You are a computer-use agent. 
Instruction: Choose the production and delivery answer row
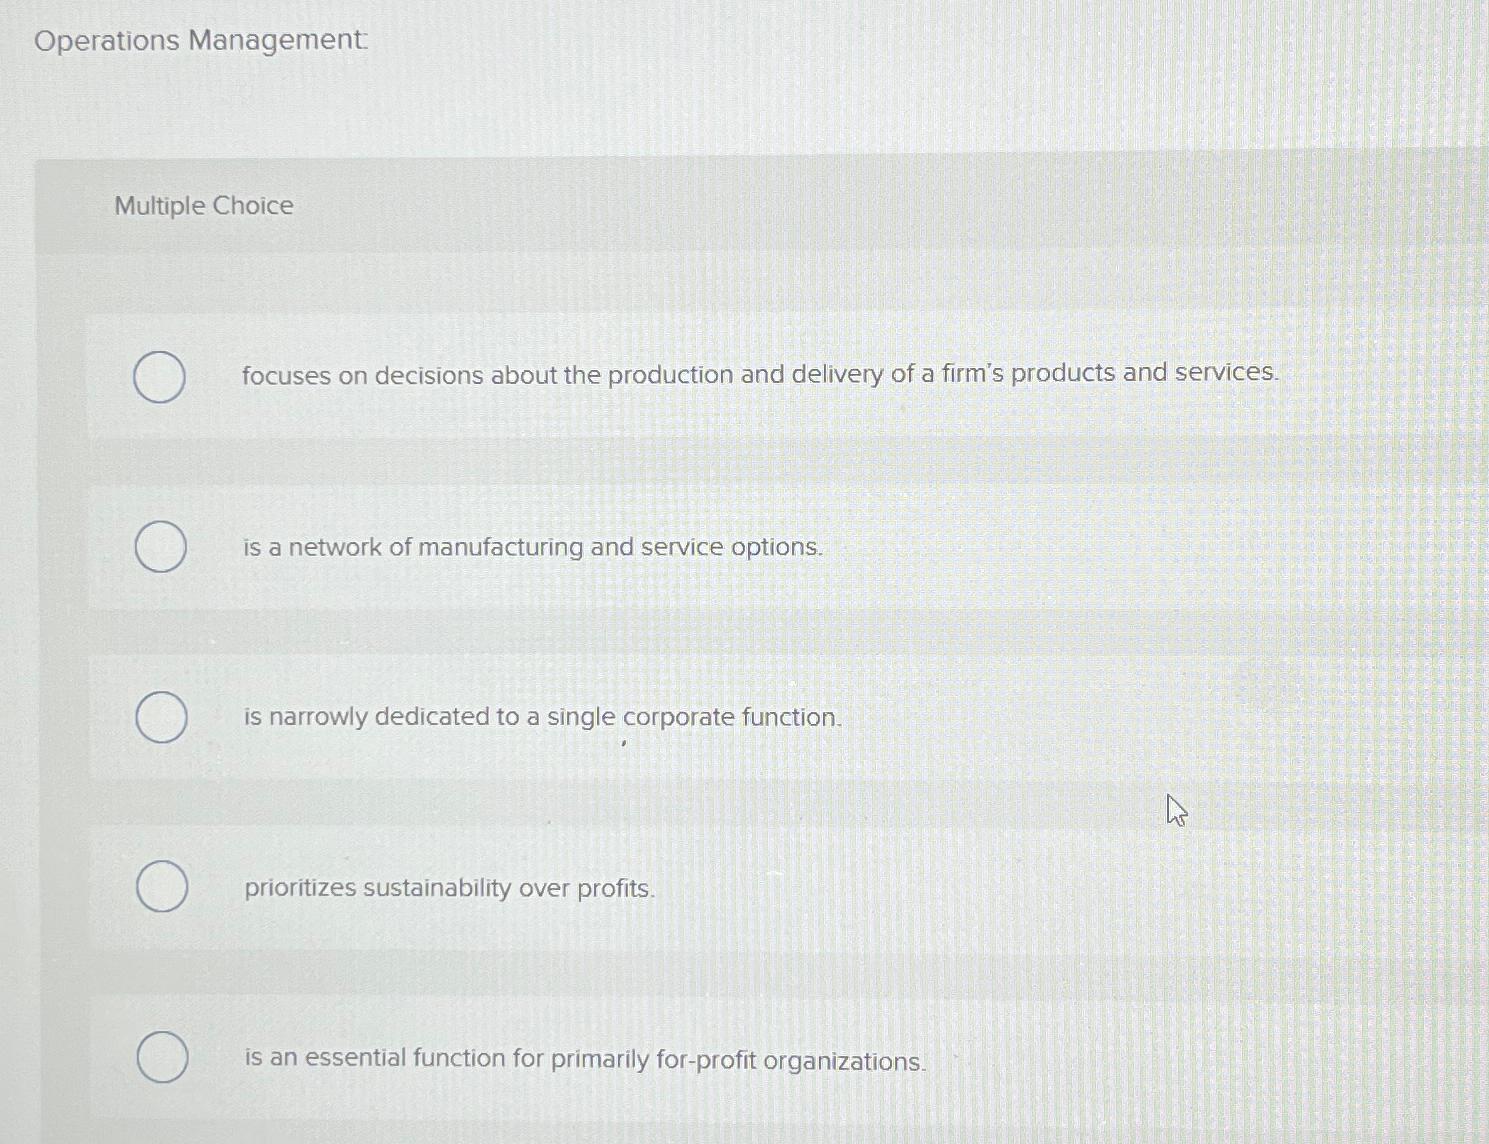click(x=700, y=375)
